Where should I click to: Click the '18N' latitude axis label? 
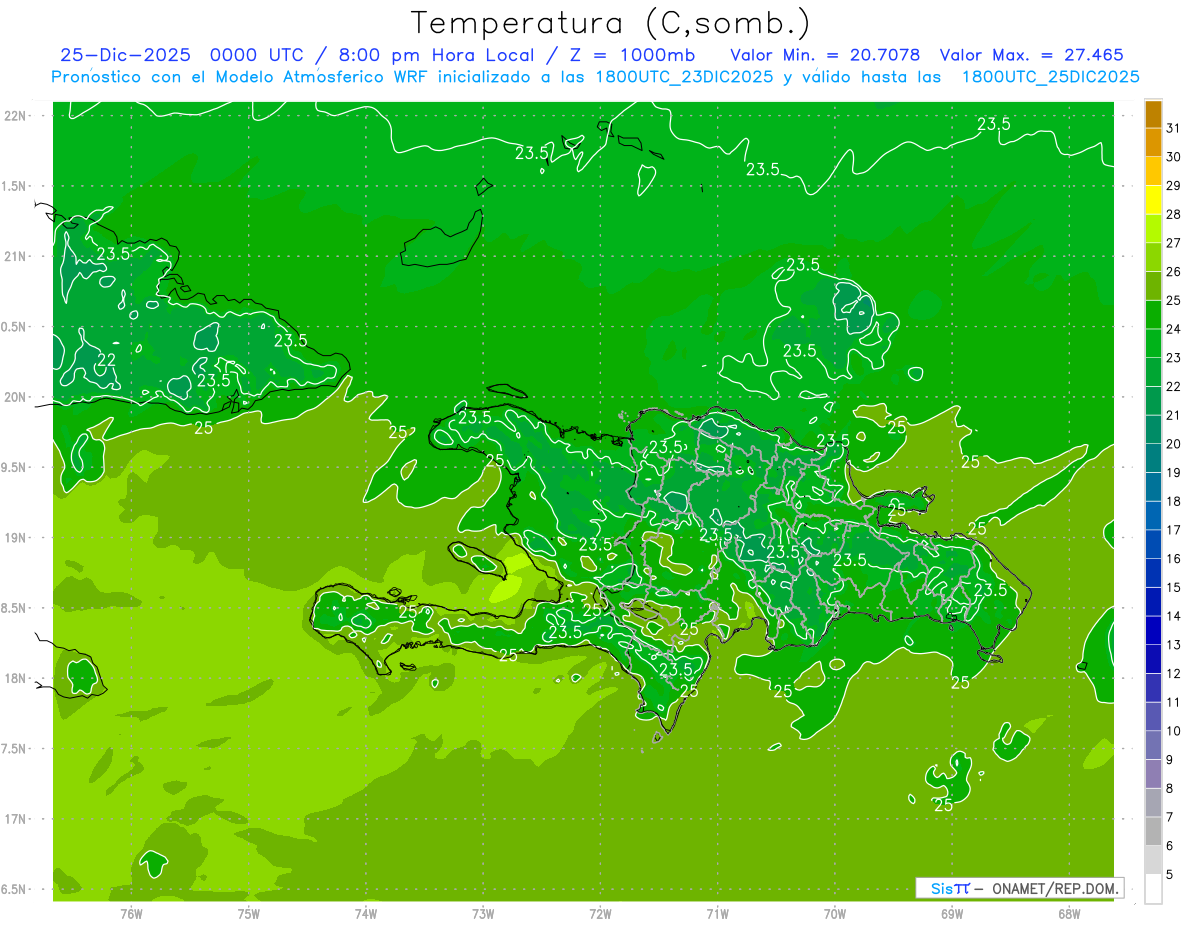pyautogui.click(x=16, y=678)
